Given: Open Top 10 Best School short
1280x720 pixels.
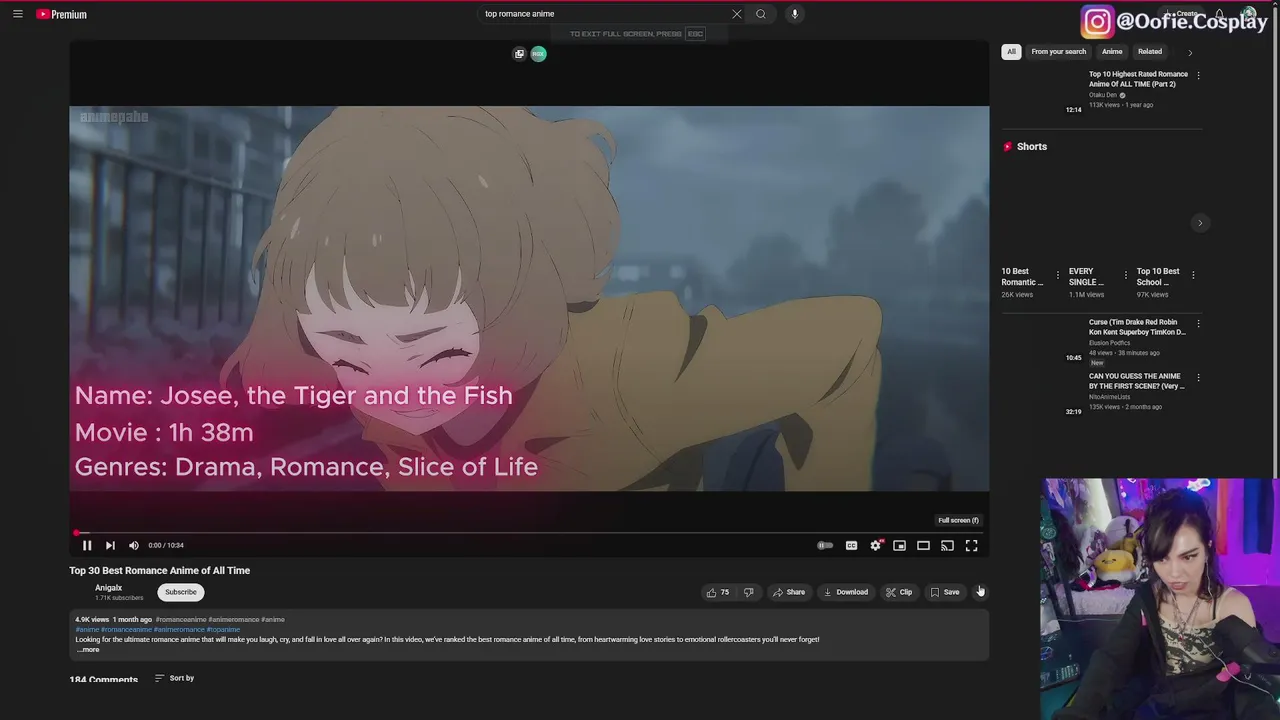Looking at the screenshot, I should click(x=1158, y=277).
